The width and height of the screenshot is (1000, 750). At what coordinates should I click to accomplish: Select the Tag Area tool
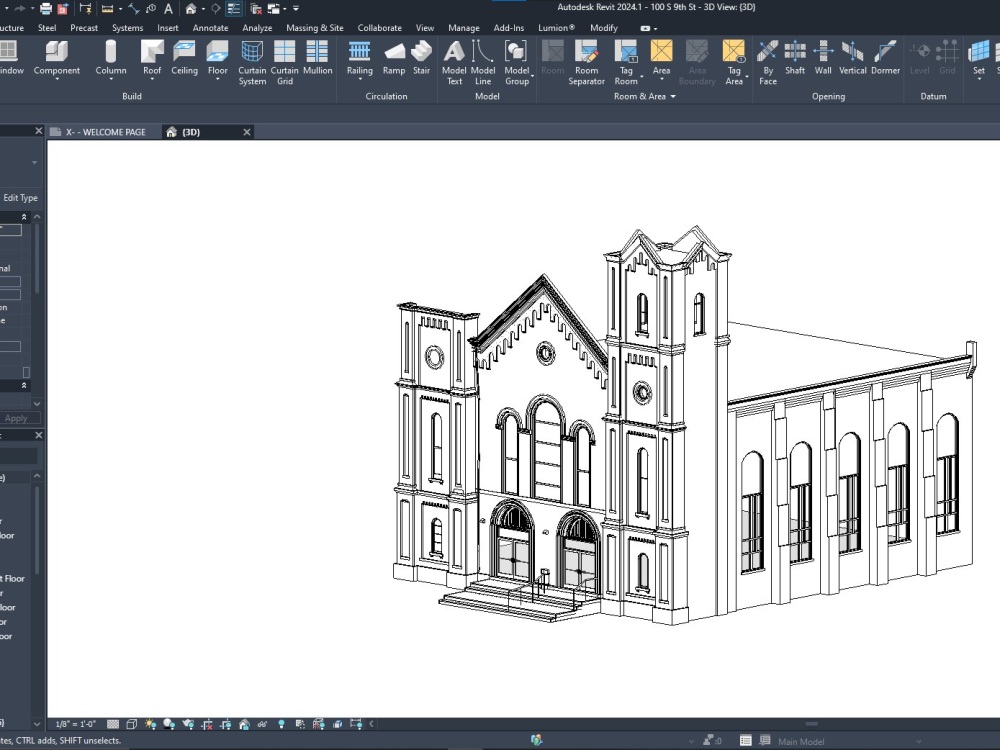point(734,62)
